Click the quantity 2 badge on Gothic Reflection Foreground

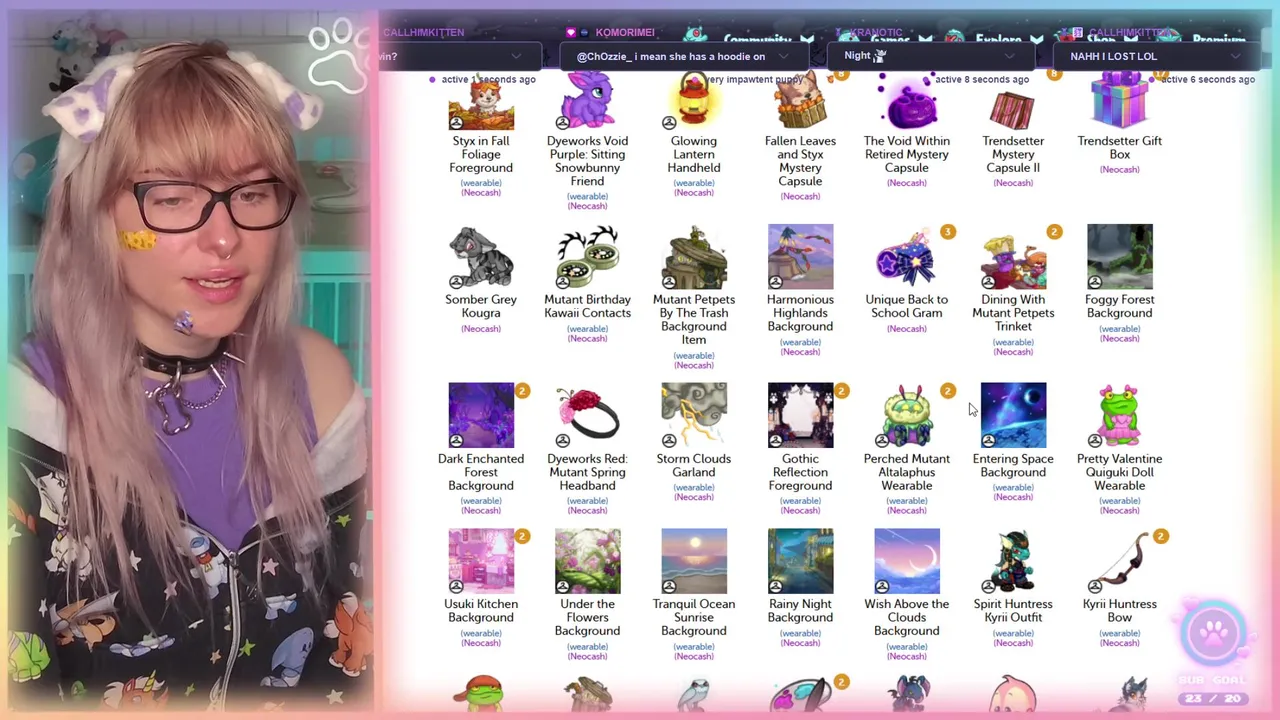click(x=841, y=391)
